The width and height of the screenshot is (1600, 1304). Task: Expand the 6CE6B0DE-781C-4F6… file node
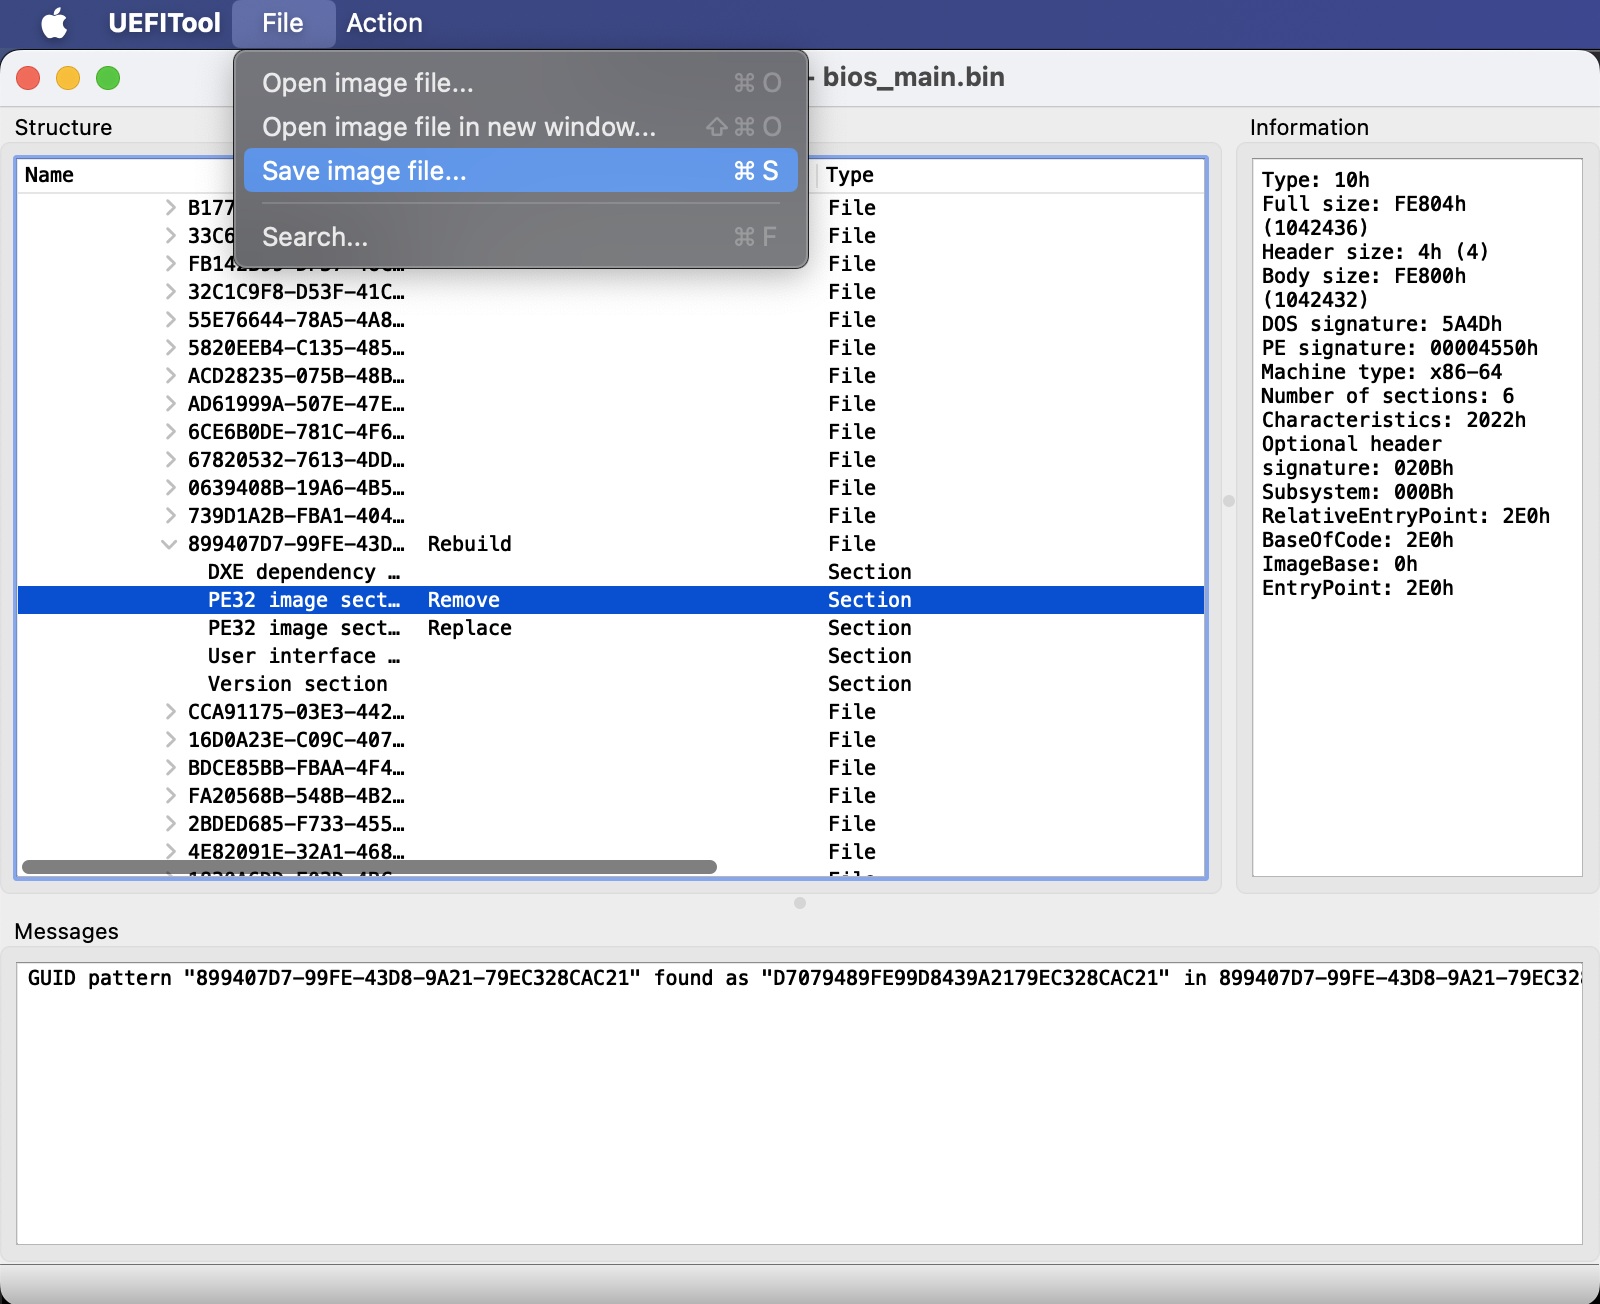[x=170, y=432]
